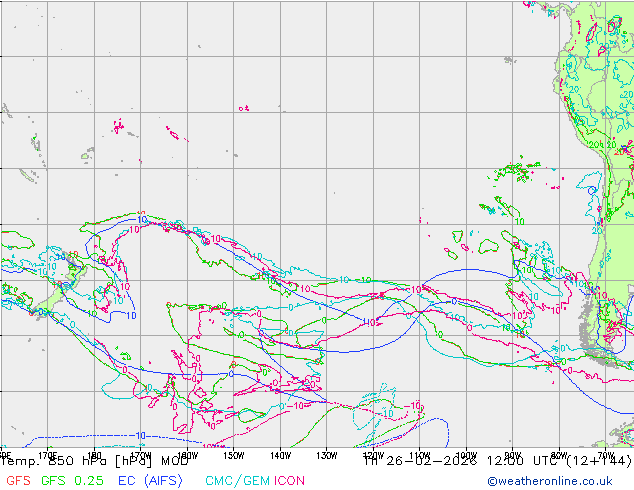Image resolution: width=634 pixels, height=490 pixels.
Task: Click the forecast date and time text
Action: tap(490, 462)
